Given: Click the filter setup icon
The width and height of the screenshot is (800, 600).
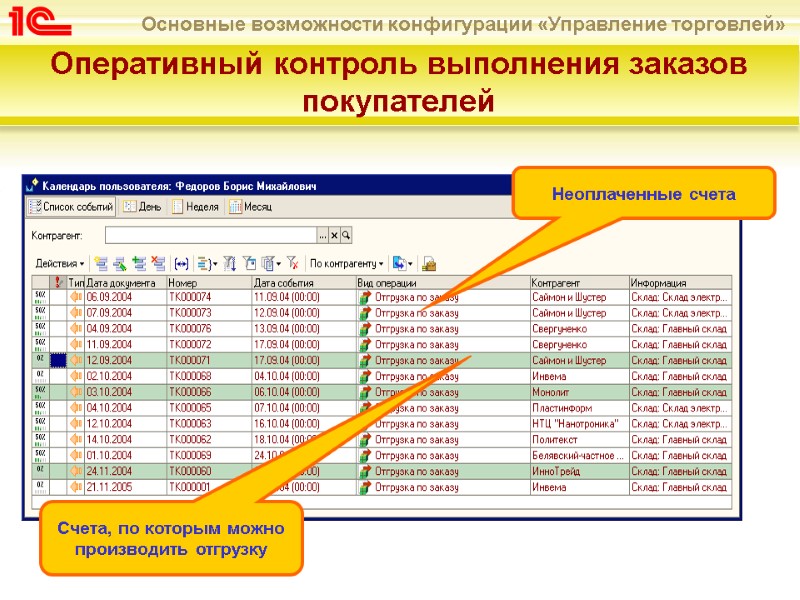Looking at the screenshot, I should point(249,261).
